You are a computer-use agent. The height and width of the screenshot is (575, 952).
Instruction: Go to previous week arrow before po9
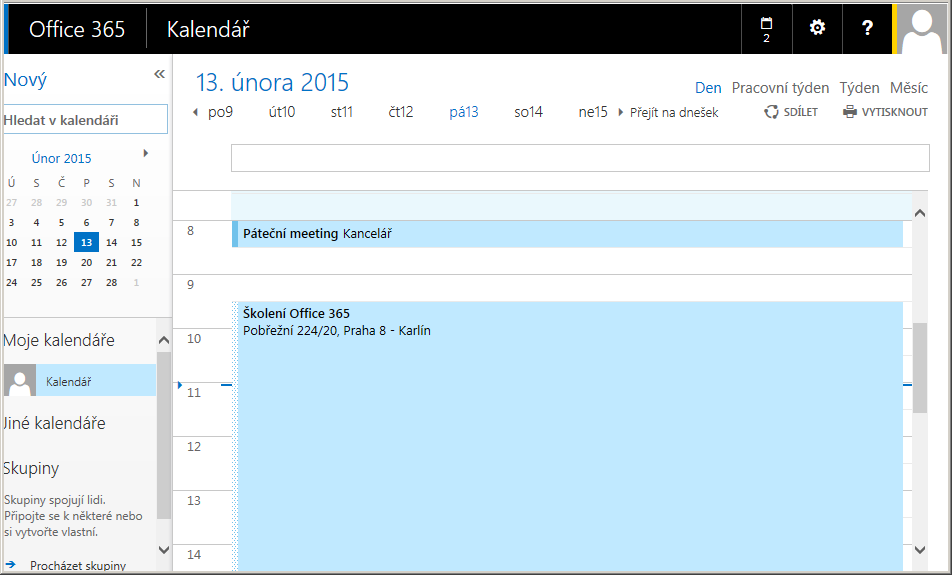(195, 112)
